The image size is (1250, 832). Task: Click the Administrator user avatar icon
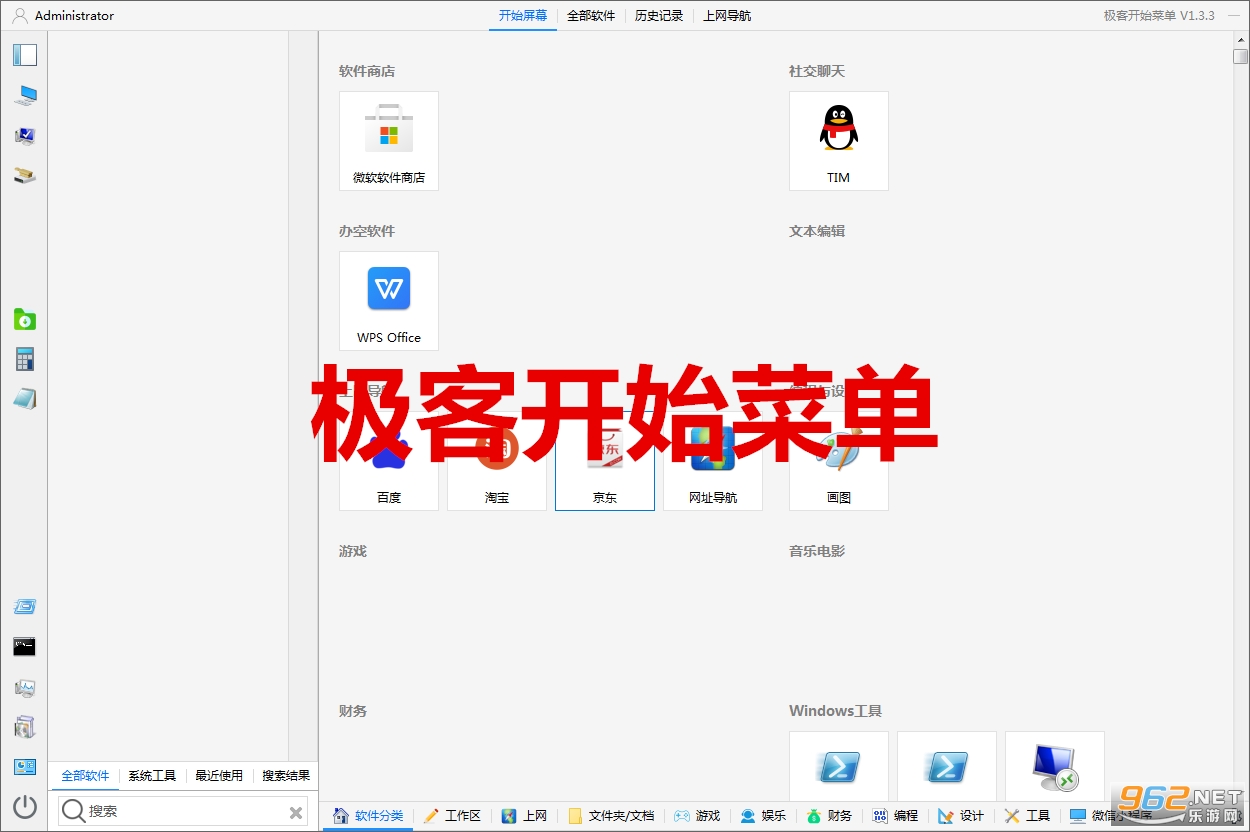point(20,15)
